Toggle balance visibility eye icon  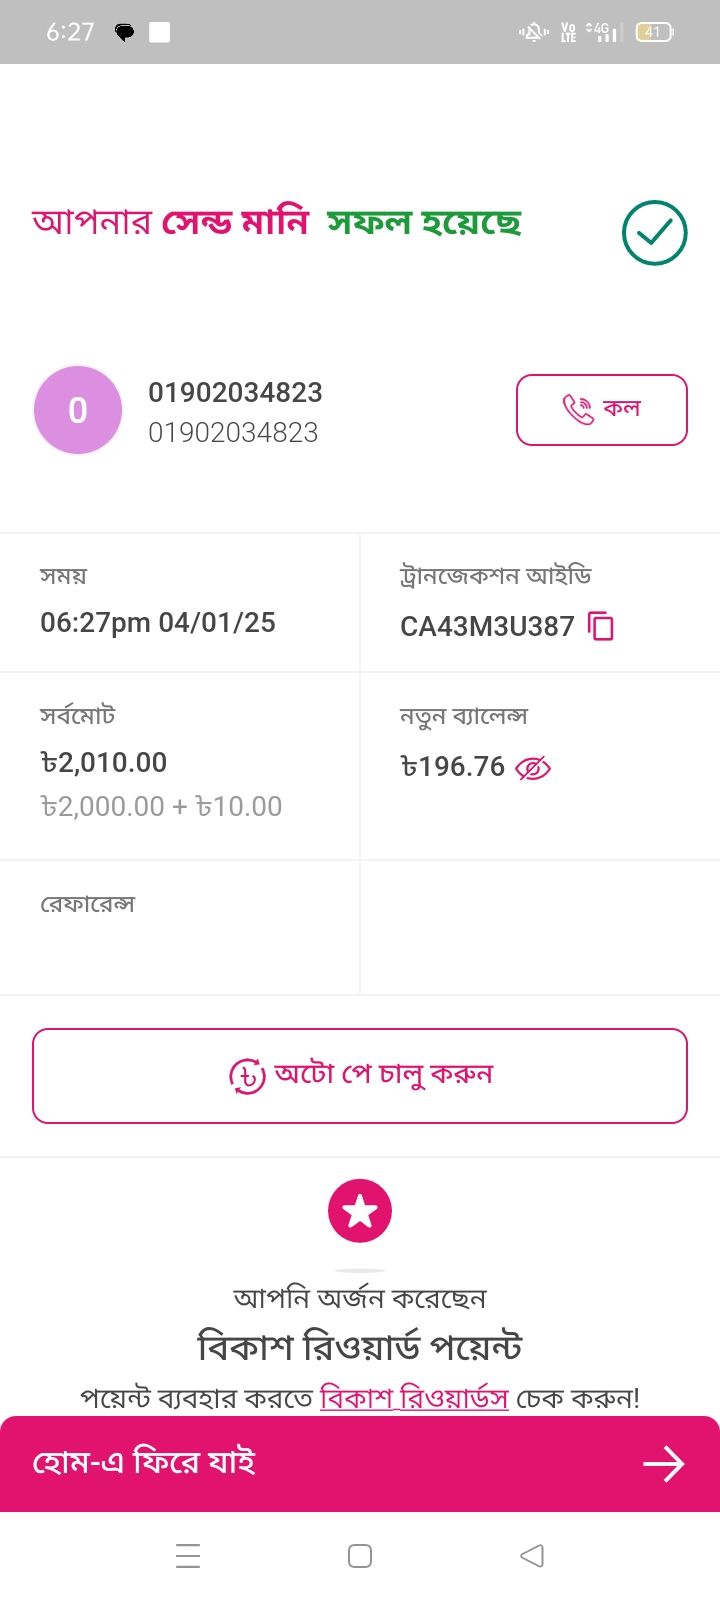pos(533,768)
